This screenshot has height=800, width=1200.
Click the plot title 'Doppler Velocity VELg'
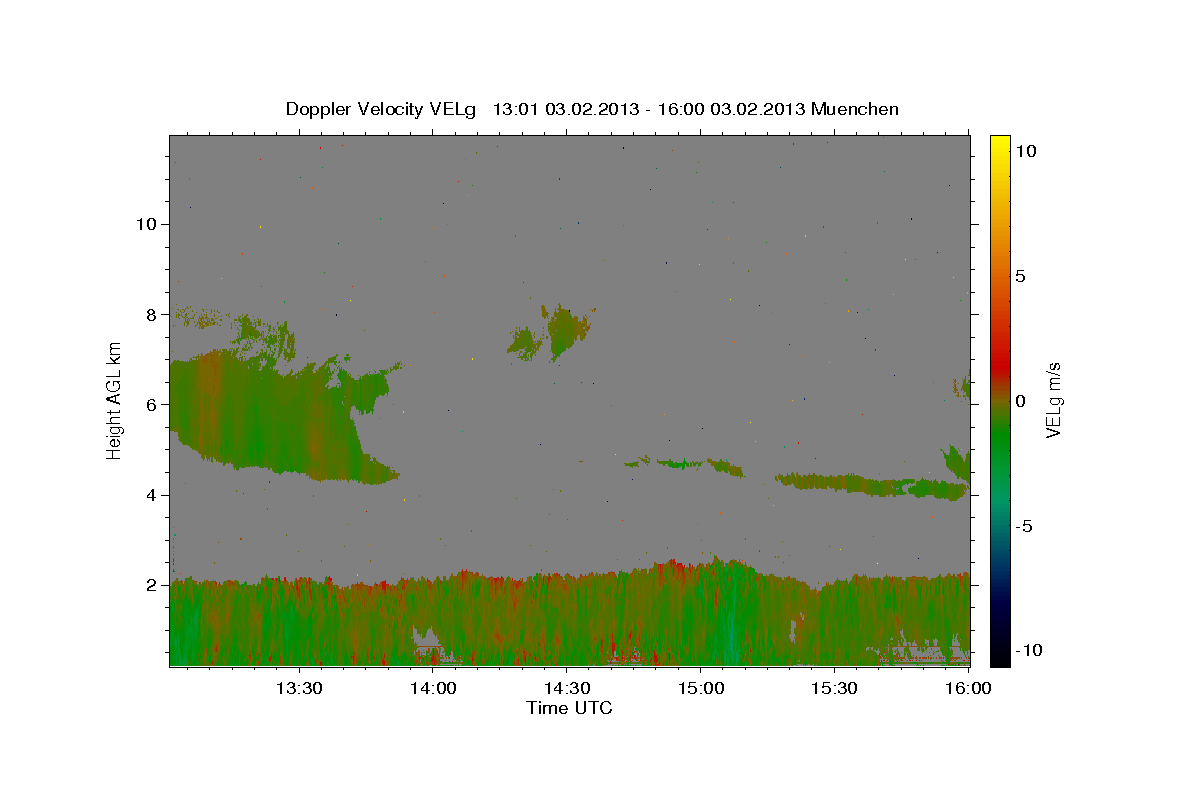click(383, 109)
